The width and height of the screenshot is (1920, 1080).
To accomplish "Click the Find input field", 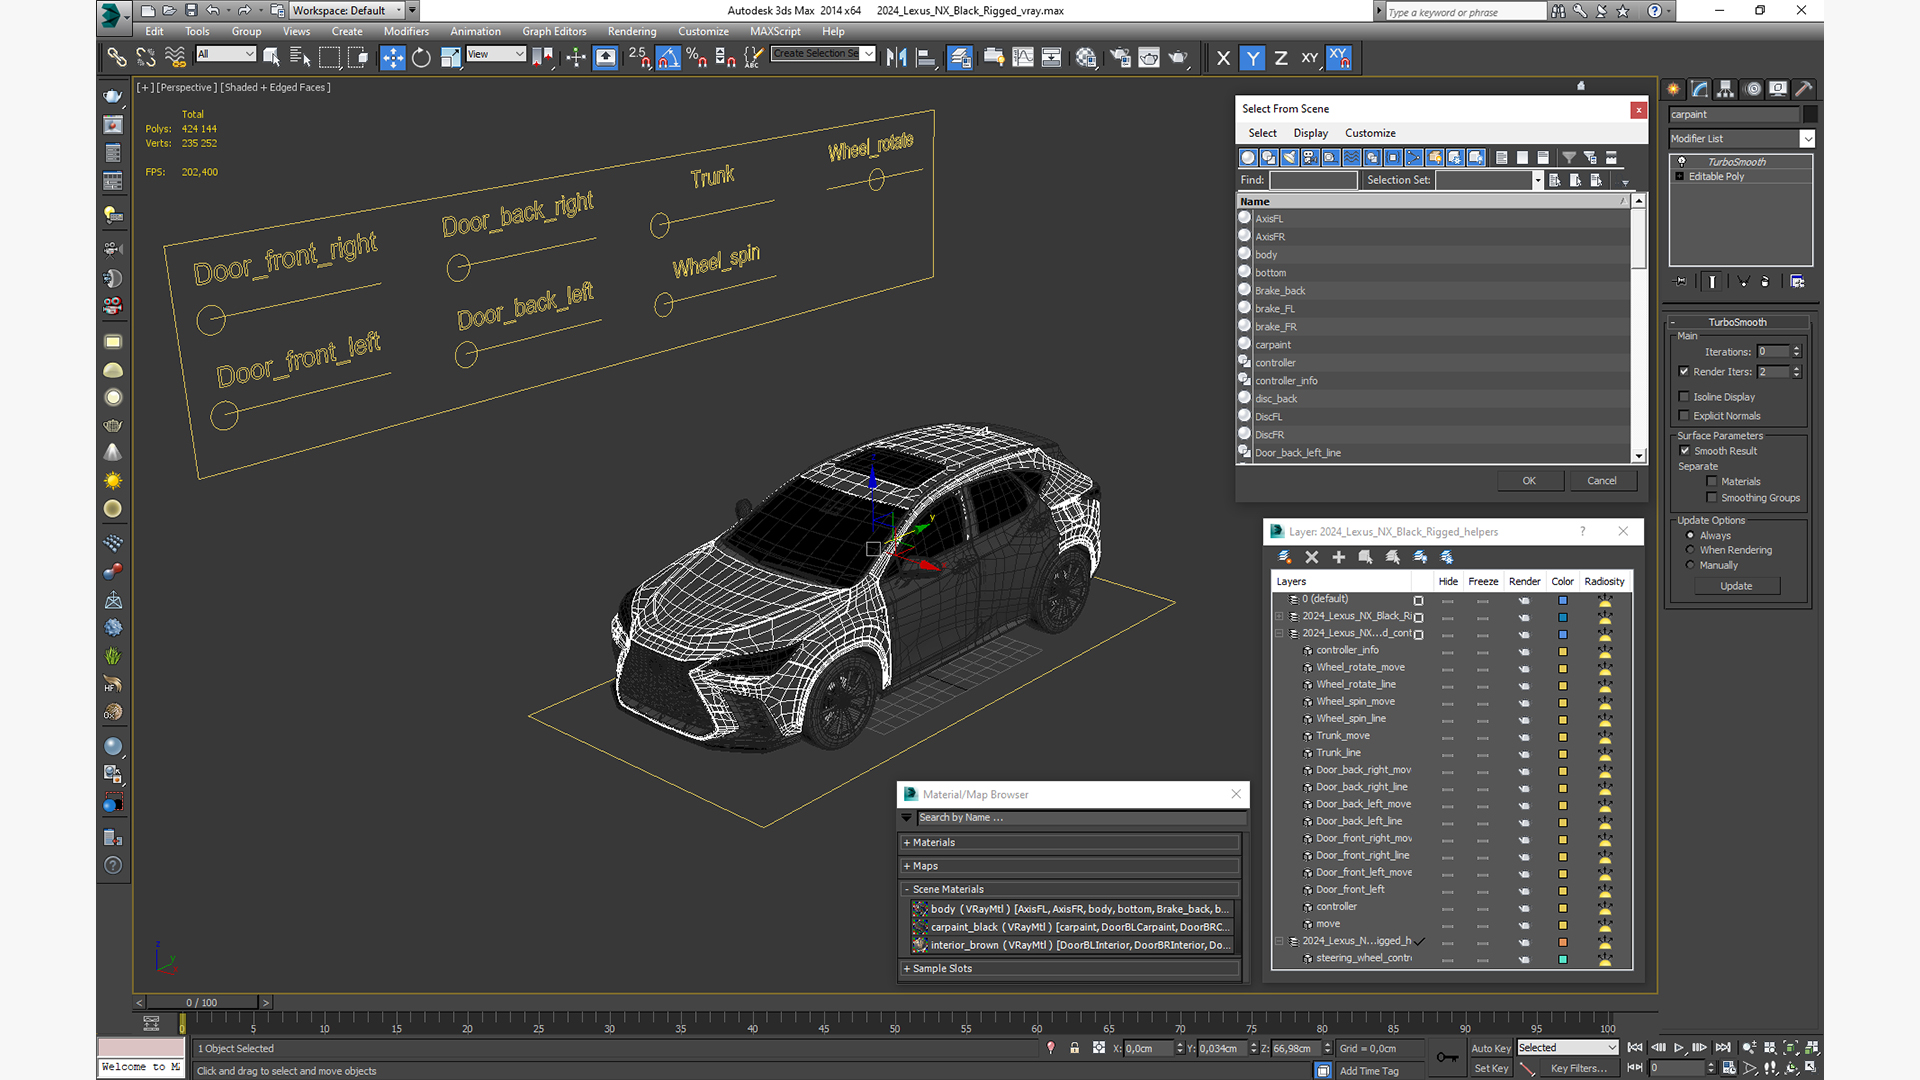I will tap(1313, 180).
